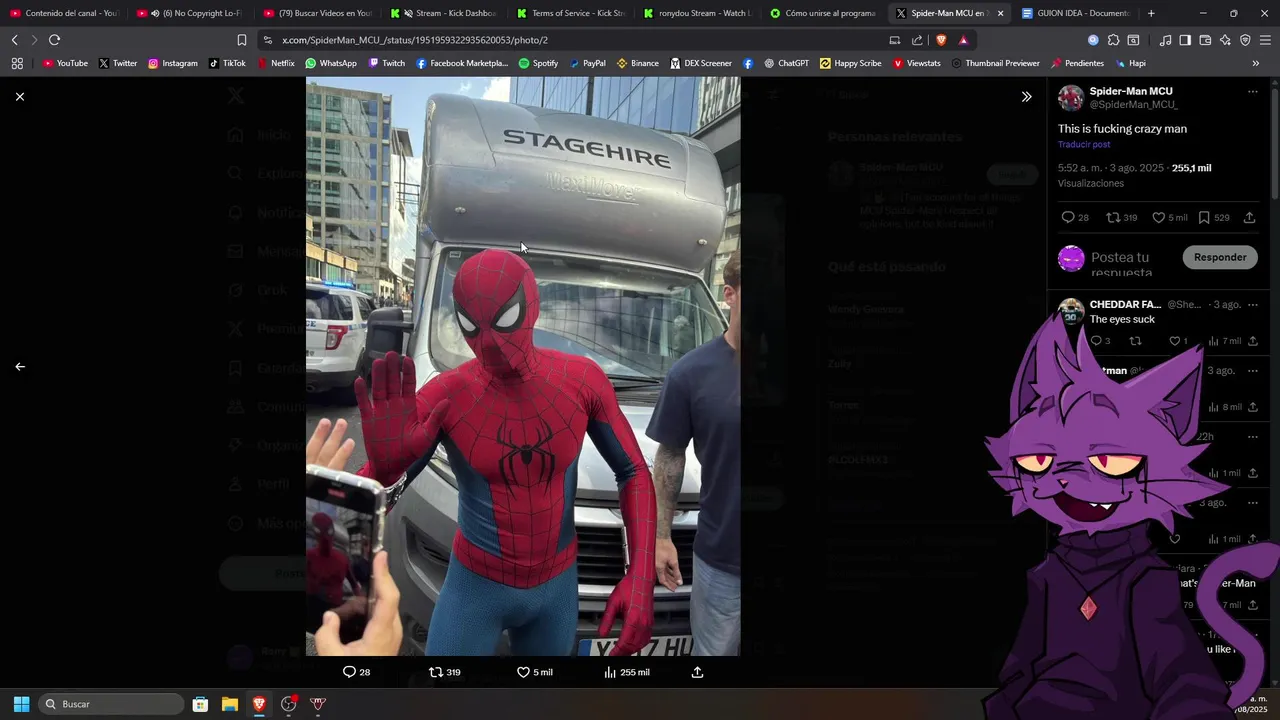The height and width of the screenshot is (720, 1280).
Task: Open the extensions puzzle icon
Action: (1113, 40)
